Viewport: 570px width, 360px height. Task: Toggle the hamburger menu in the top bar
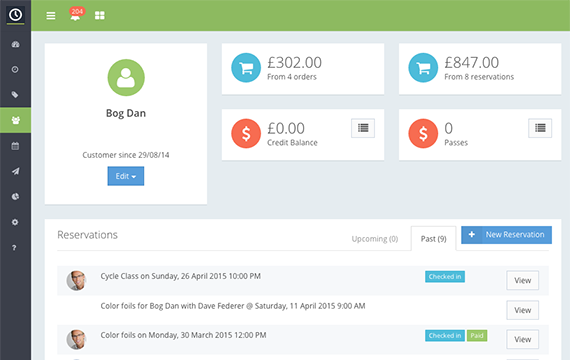click(x=51, y=16)
